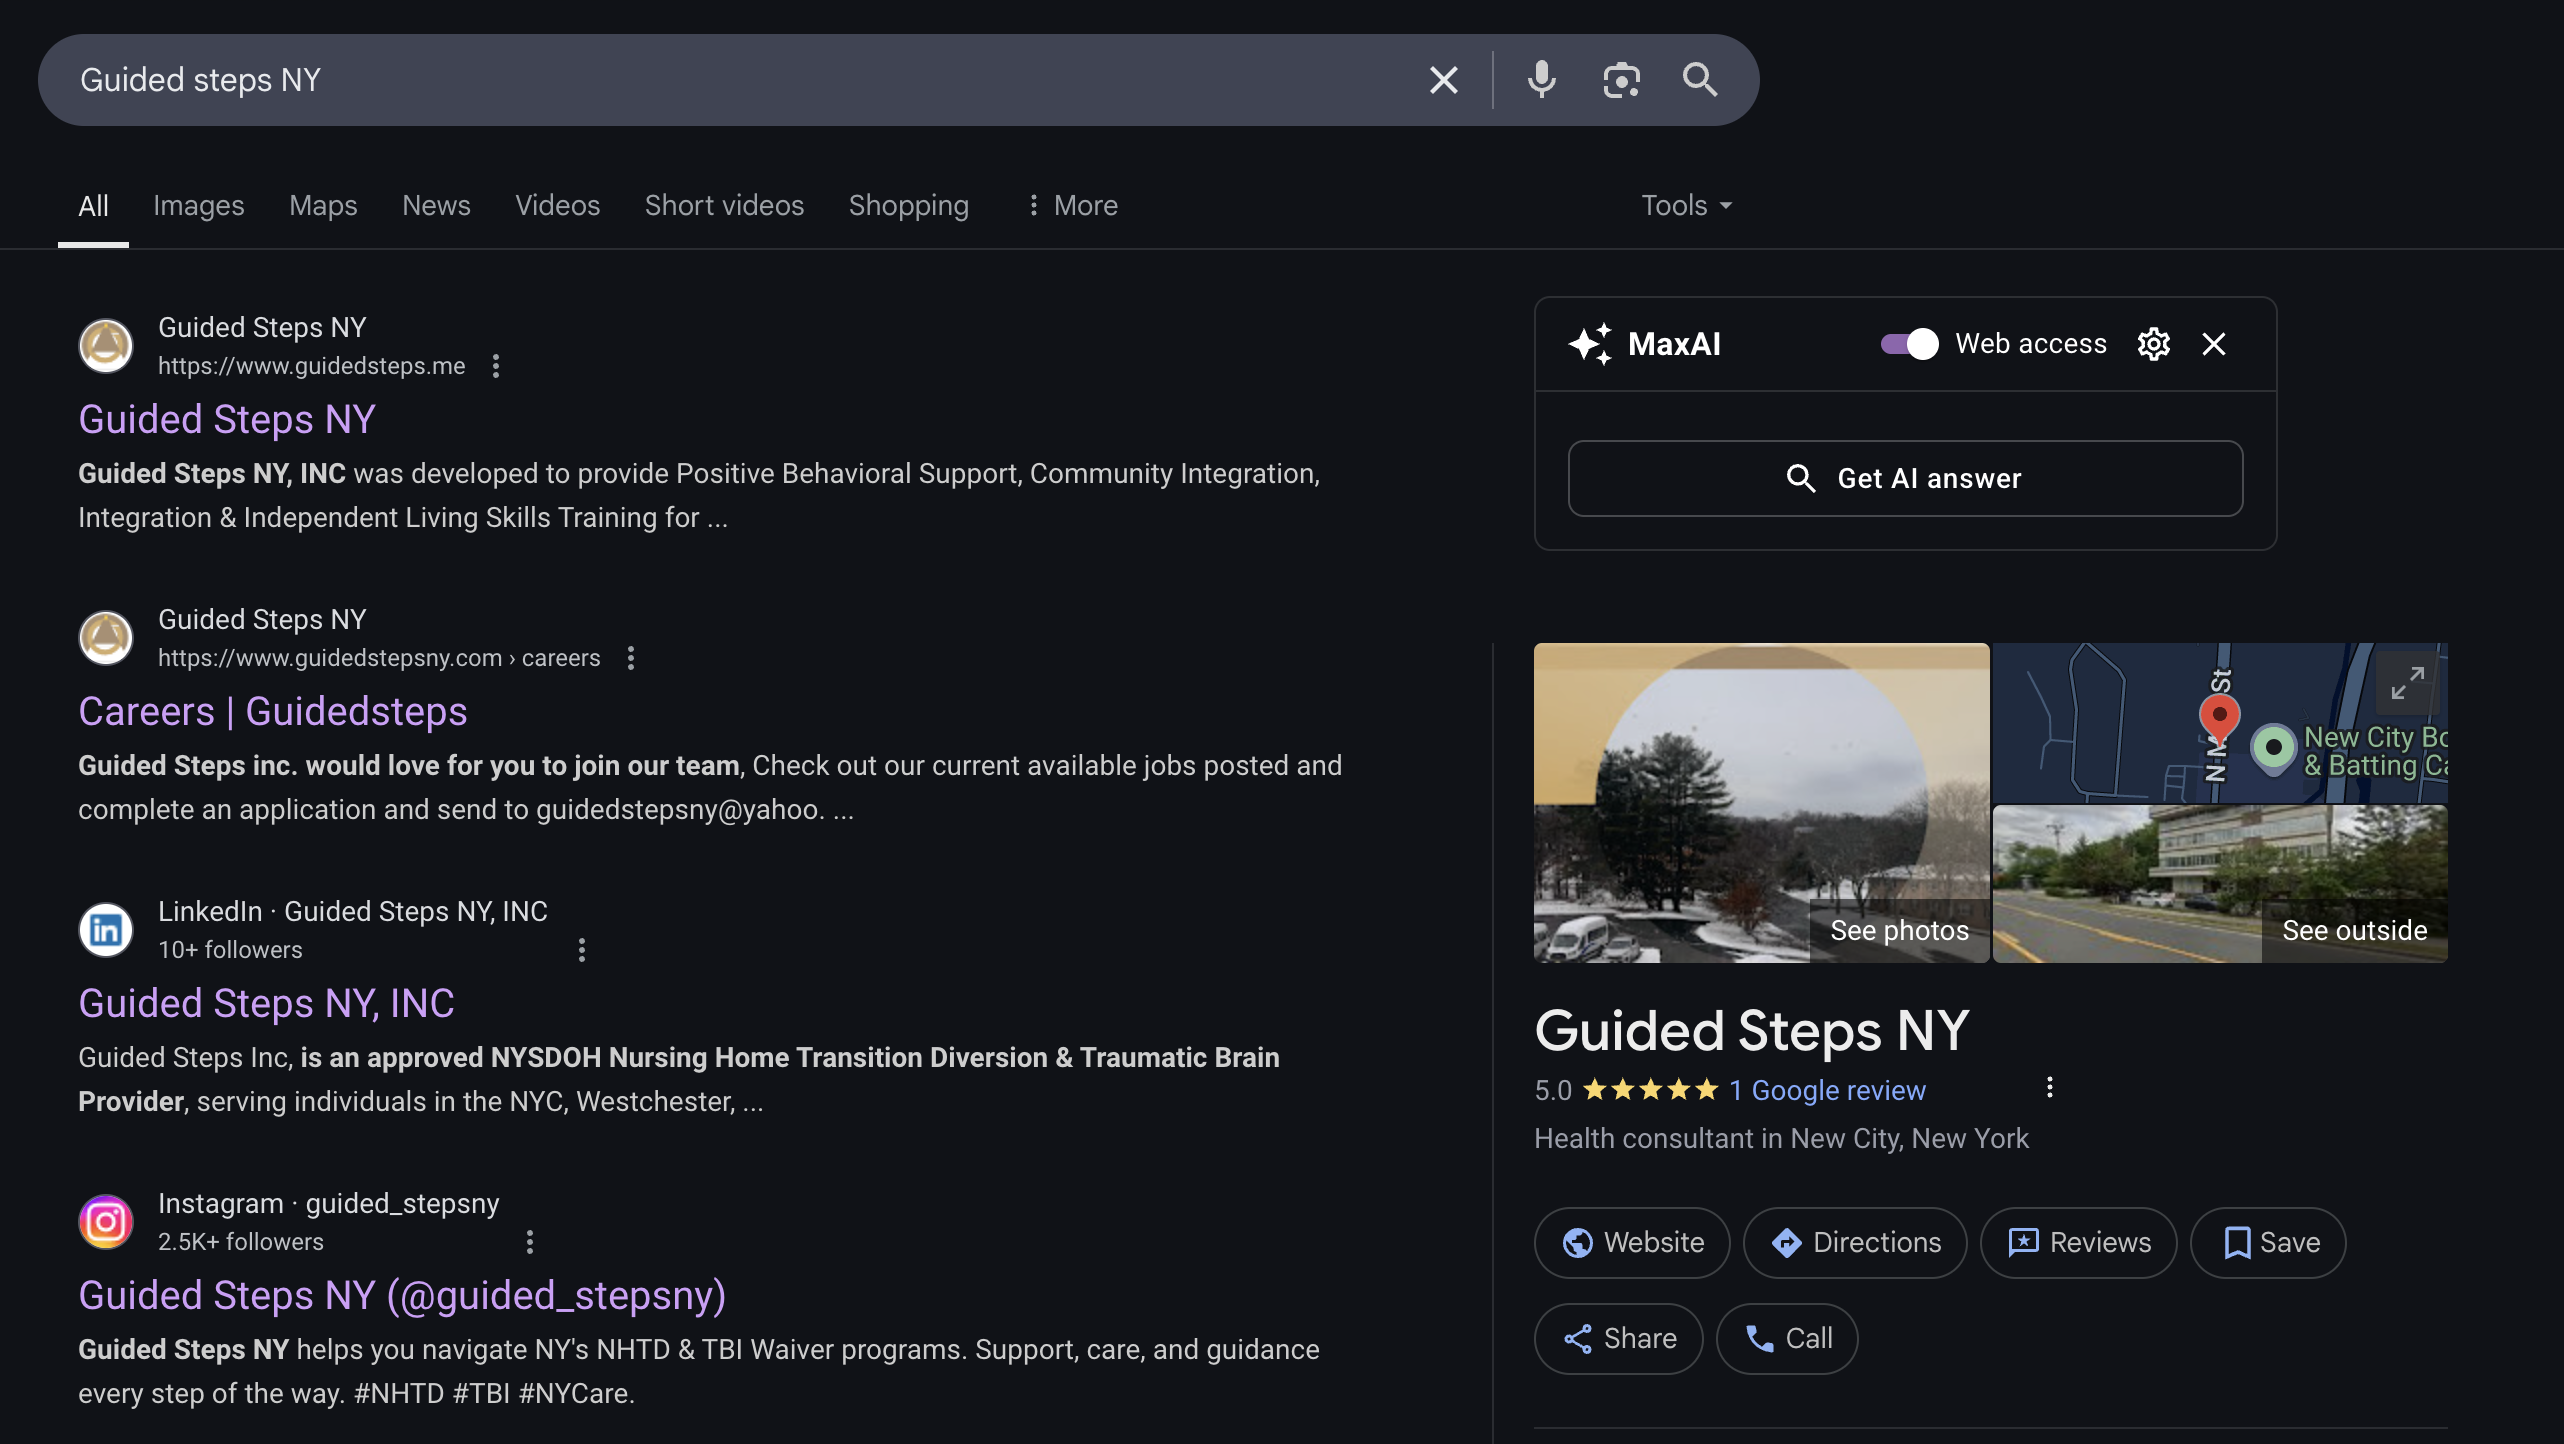
Task: Click the voice search microphone icon
Action: click(x=1541, y=79)
